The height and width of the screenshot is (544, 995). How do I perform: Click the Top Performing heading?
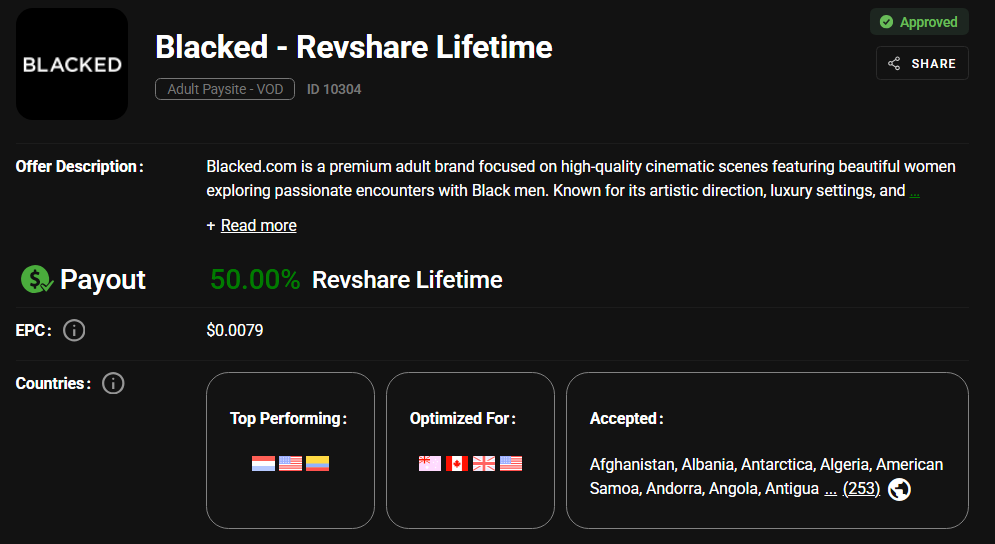pos(288,418)
